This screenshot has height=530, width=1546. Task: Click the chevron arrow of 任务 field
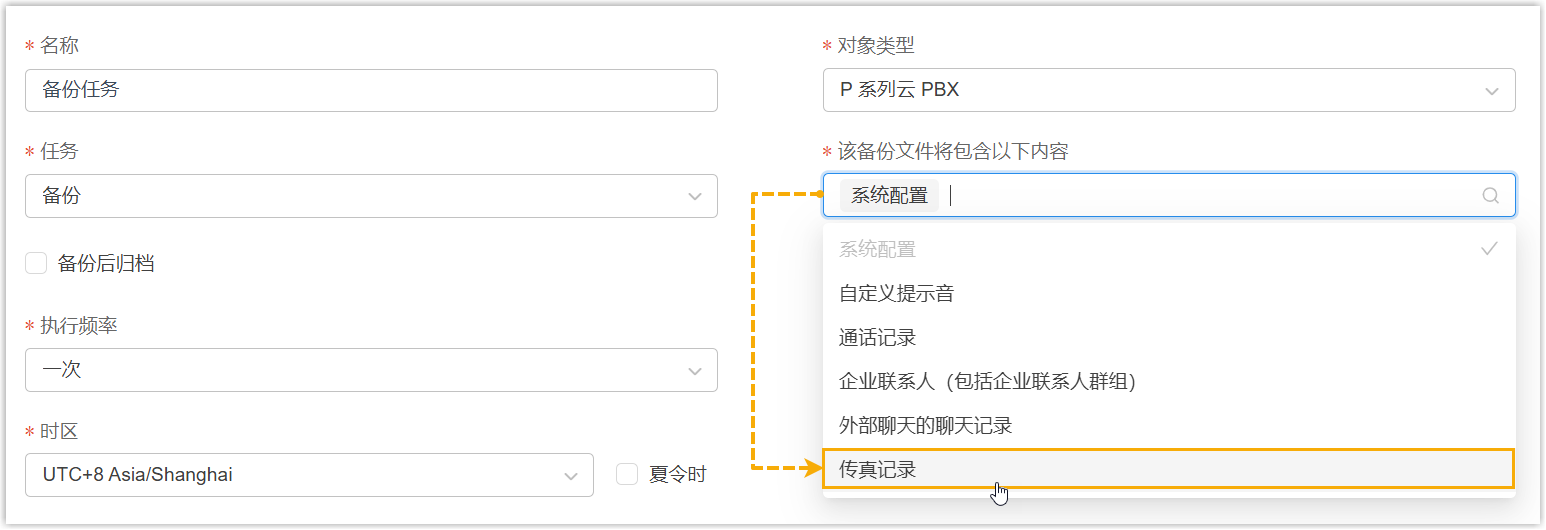click(x=695, y=197)
